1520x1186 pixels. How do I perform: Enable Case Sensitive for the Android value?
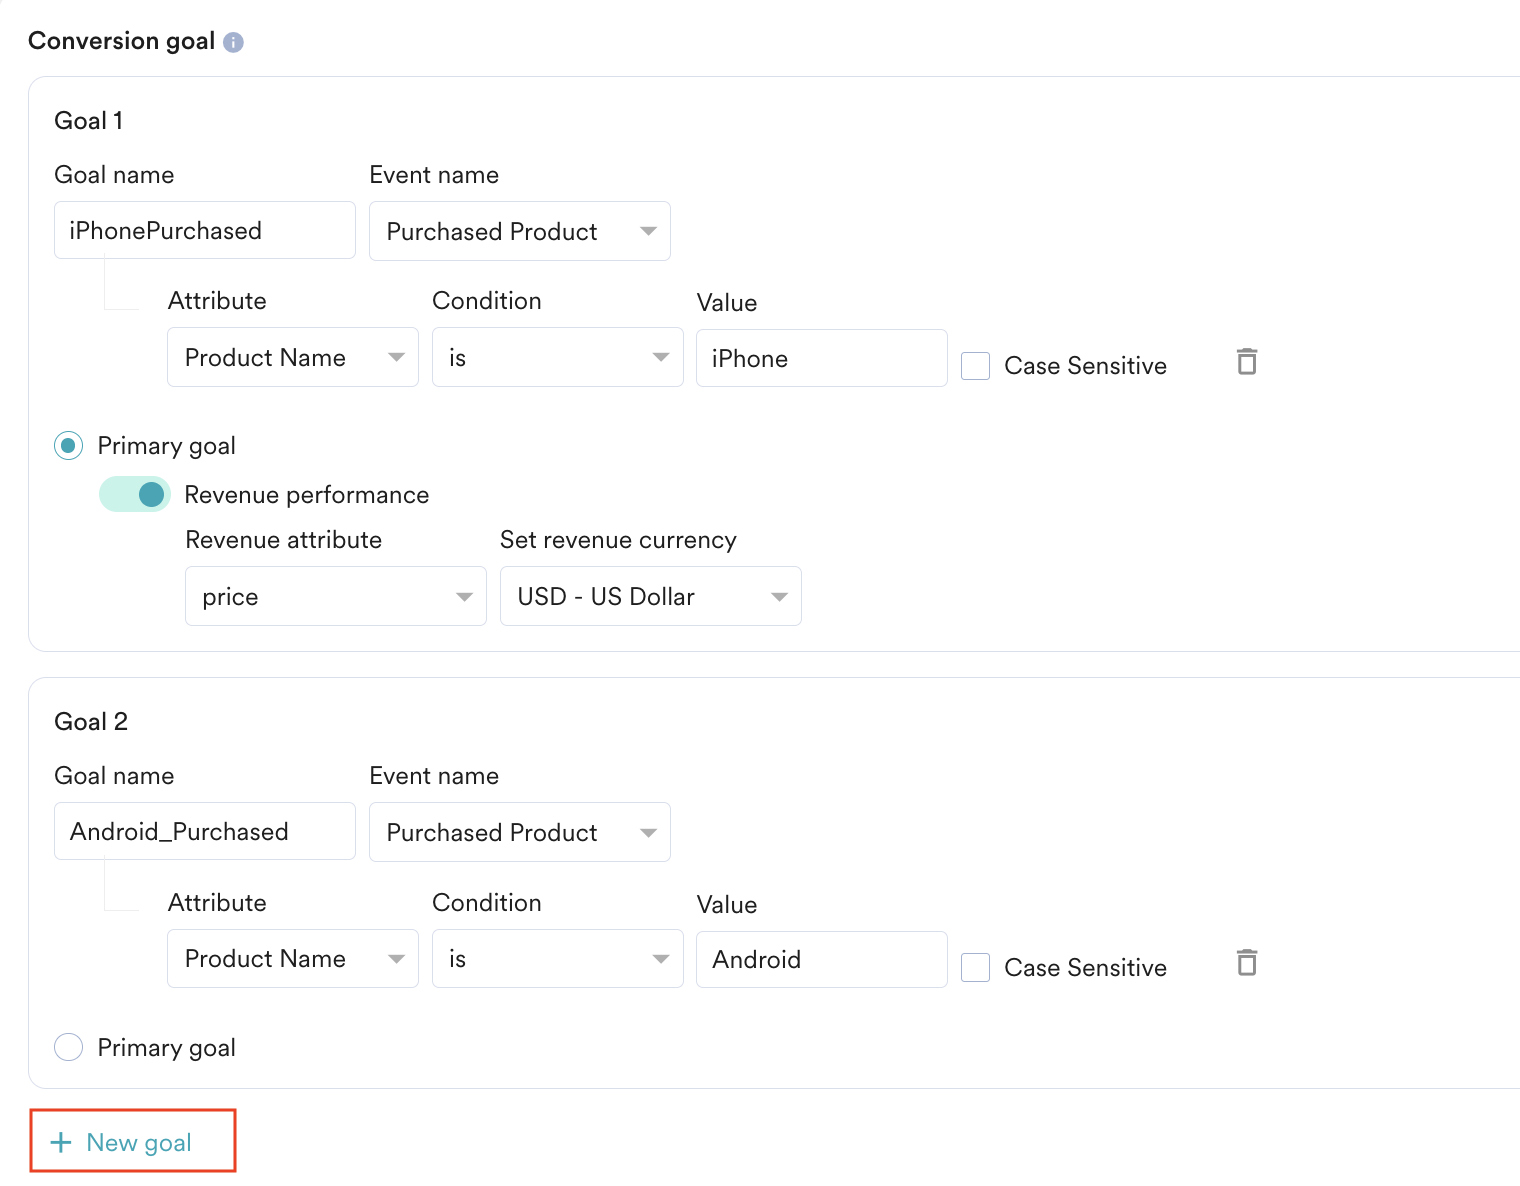tap(975, 967)
